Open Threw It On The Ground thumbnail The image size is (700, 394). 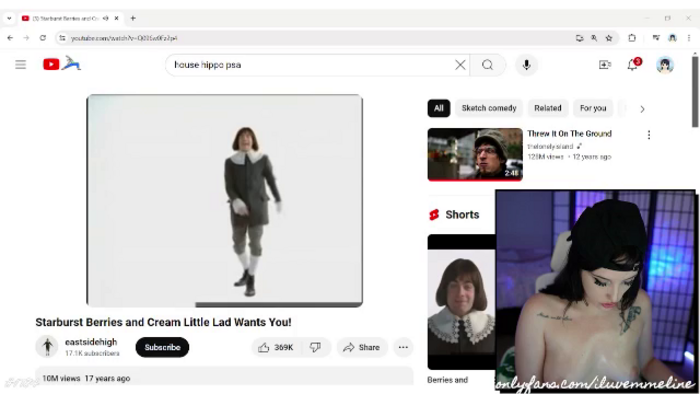pos(475,154)
